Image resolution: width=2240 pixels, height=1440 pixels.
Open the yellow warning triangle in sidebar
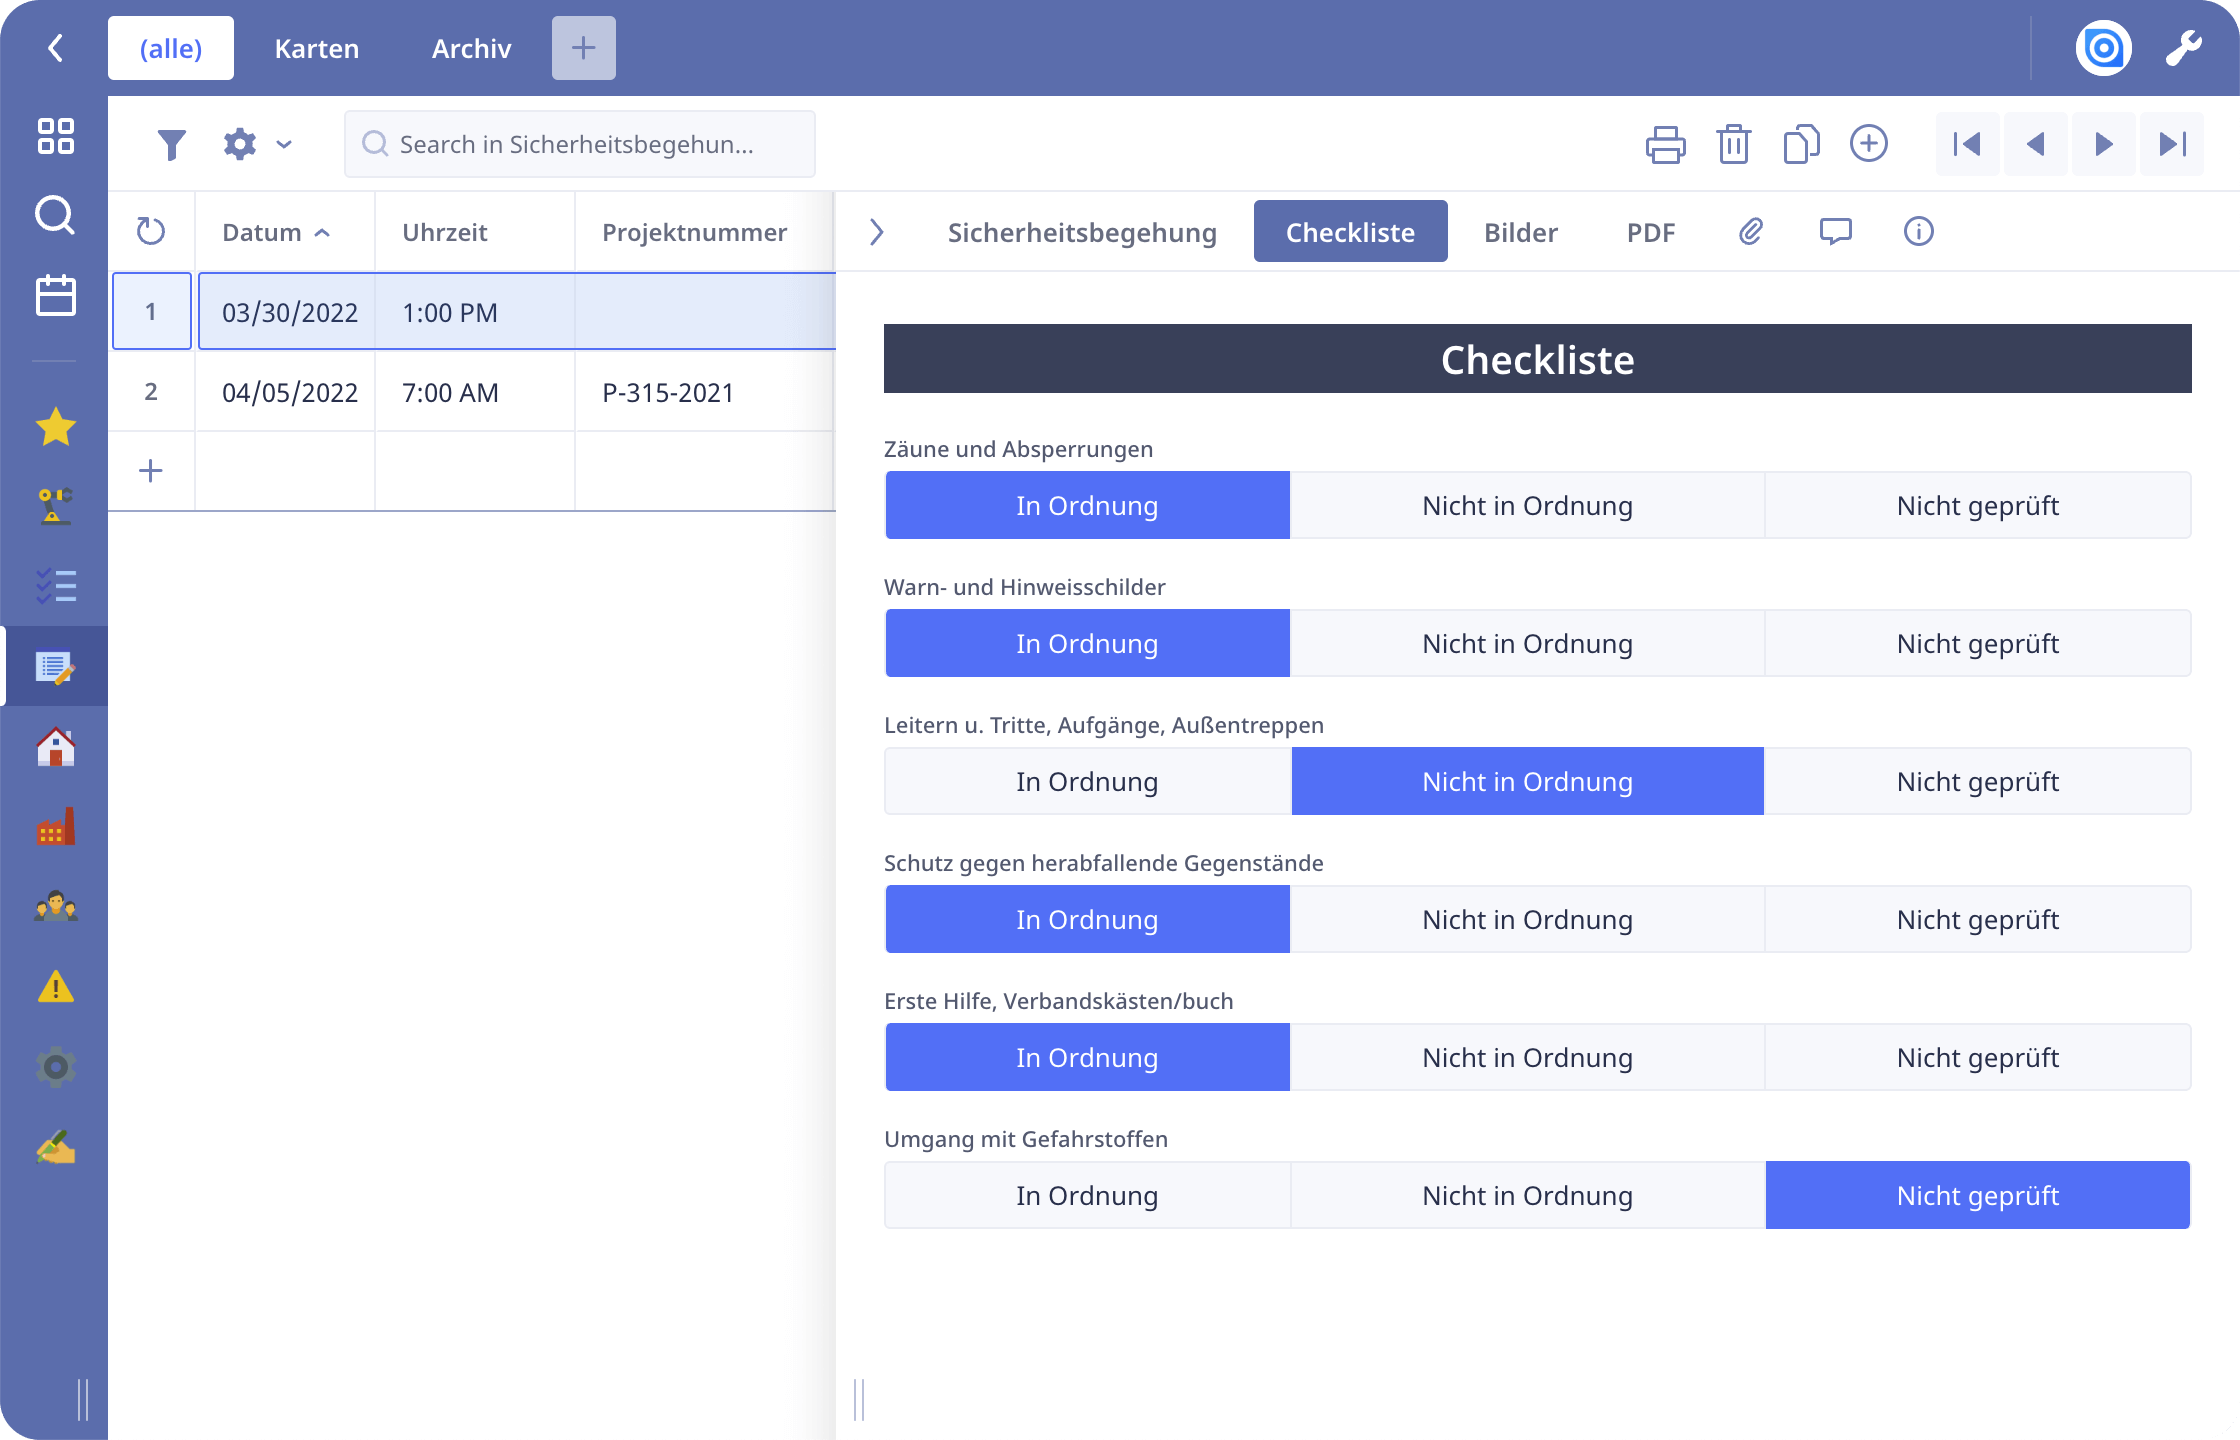coord(56,987)
